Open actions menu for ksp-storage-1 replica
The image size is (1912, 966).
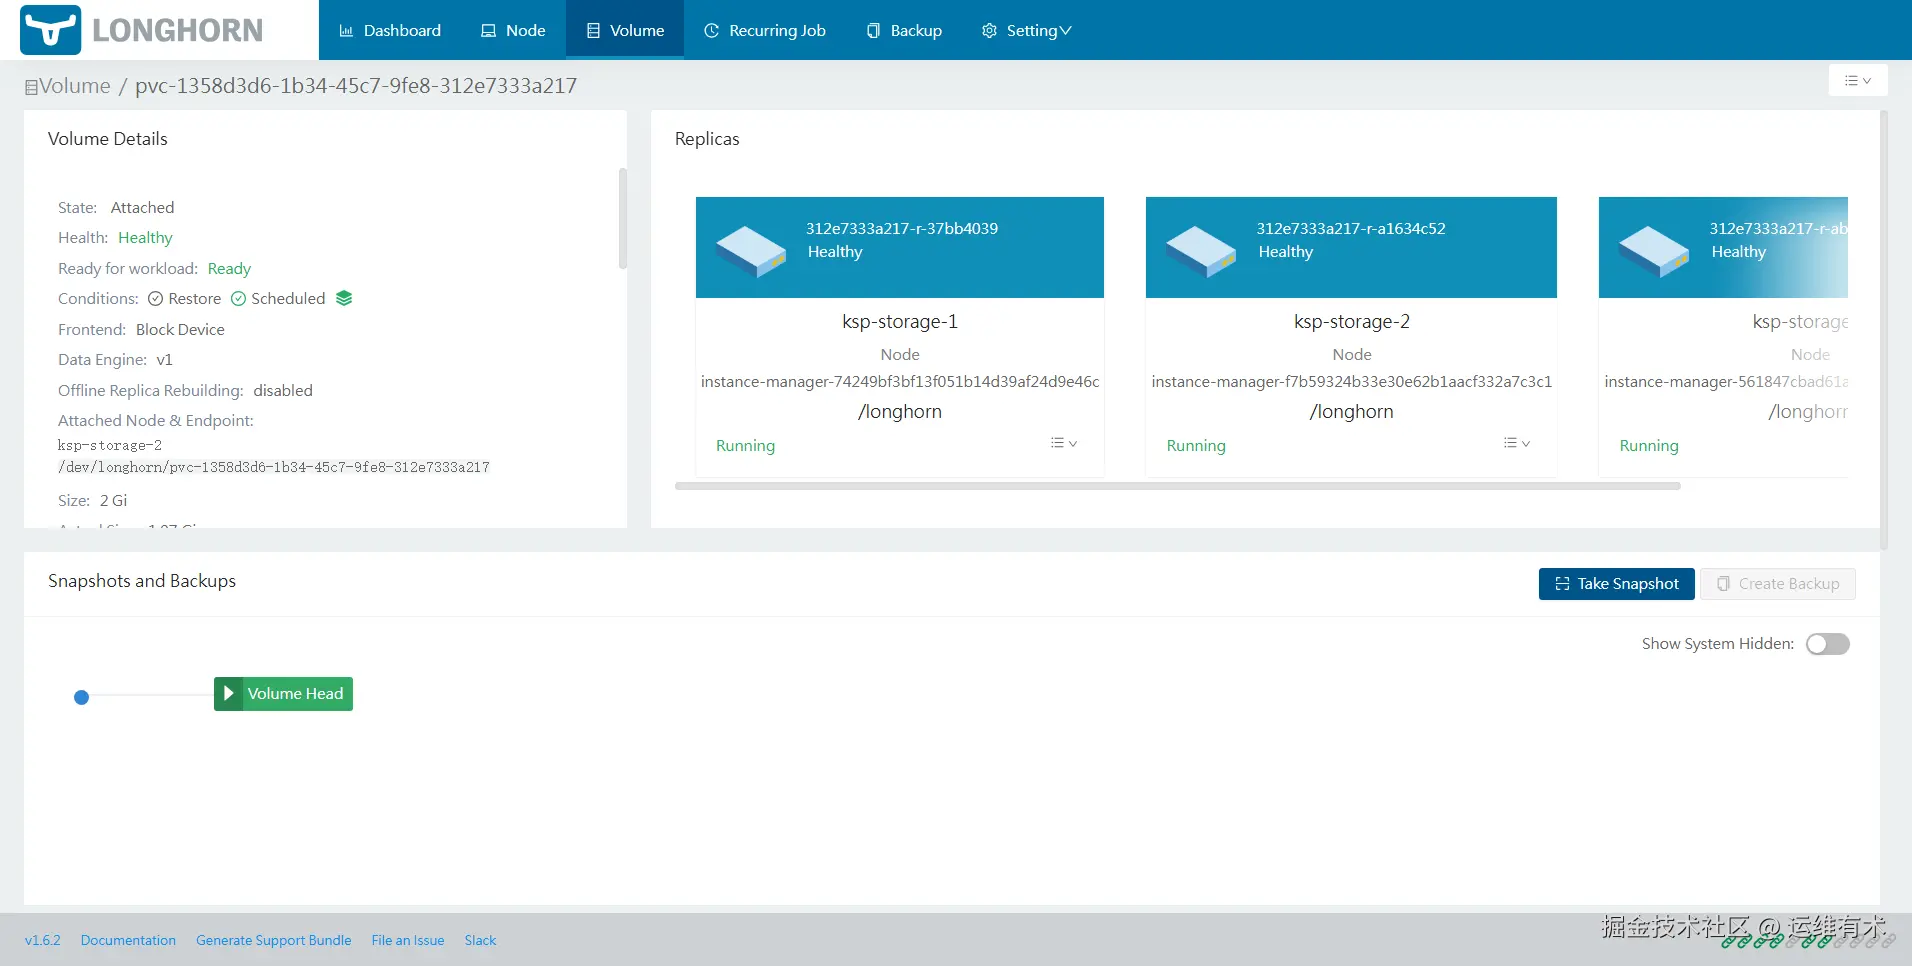[x=1064, y=443]
